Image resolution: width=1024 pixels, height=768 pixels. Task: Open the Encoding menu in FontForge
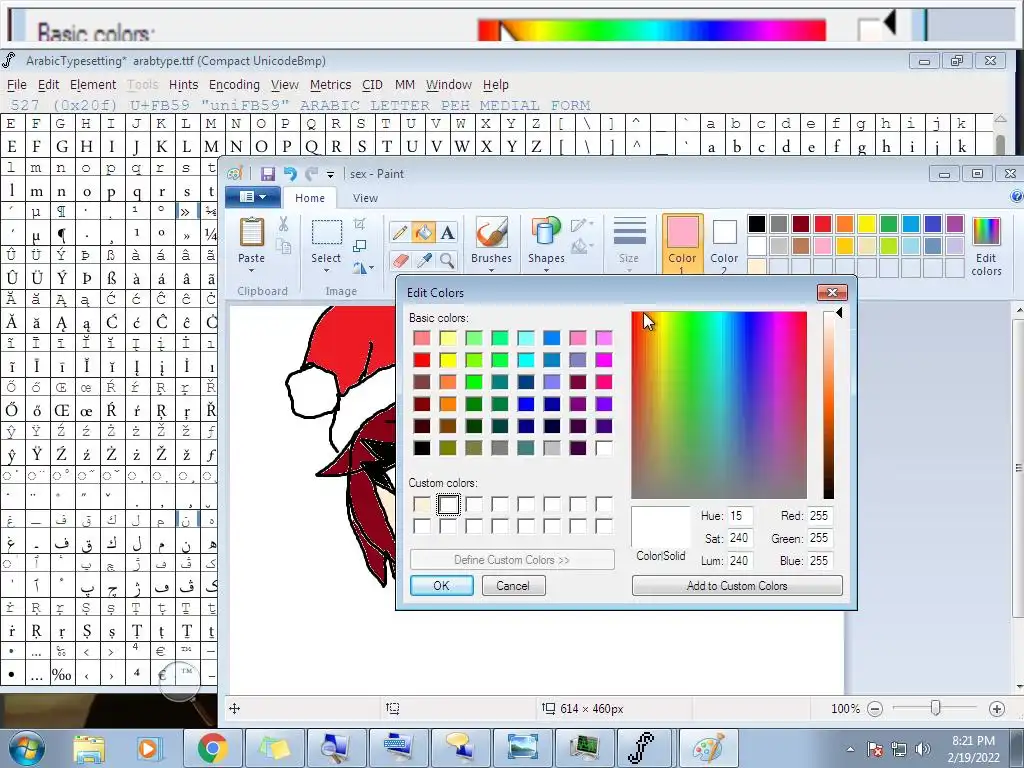tap(234, 84)
